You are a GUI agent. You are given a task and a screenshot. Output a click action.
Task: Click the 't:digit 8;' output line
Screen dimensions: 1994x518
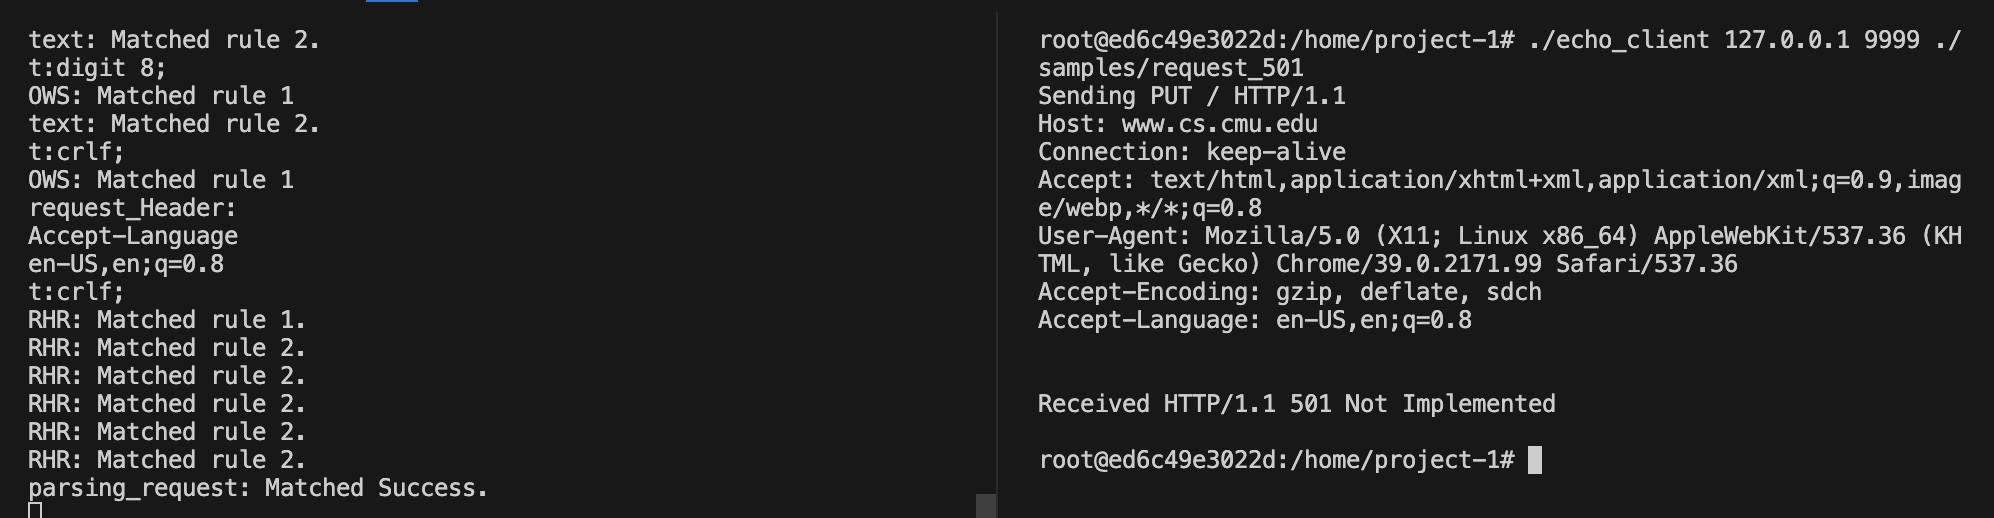97,68
